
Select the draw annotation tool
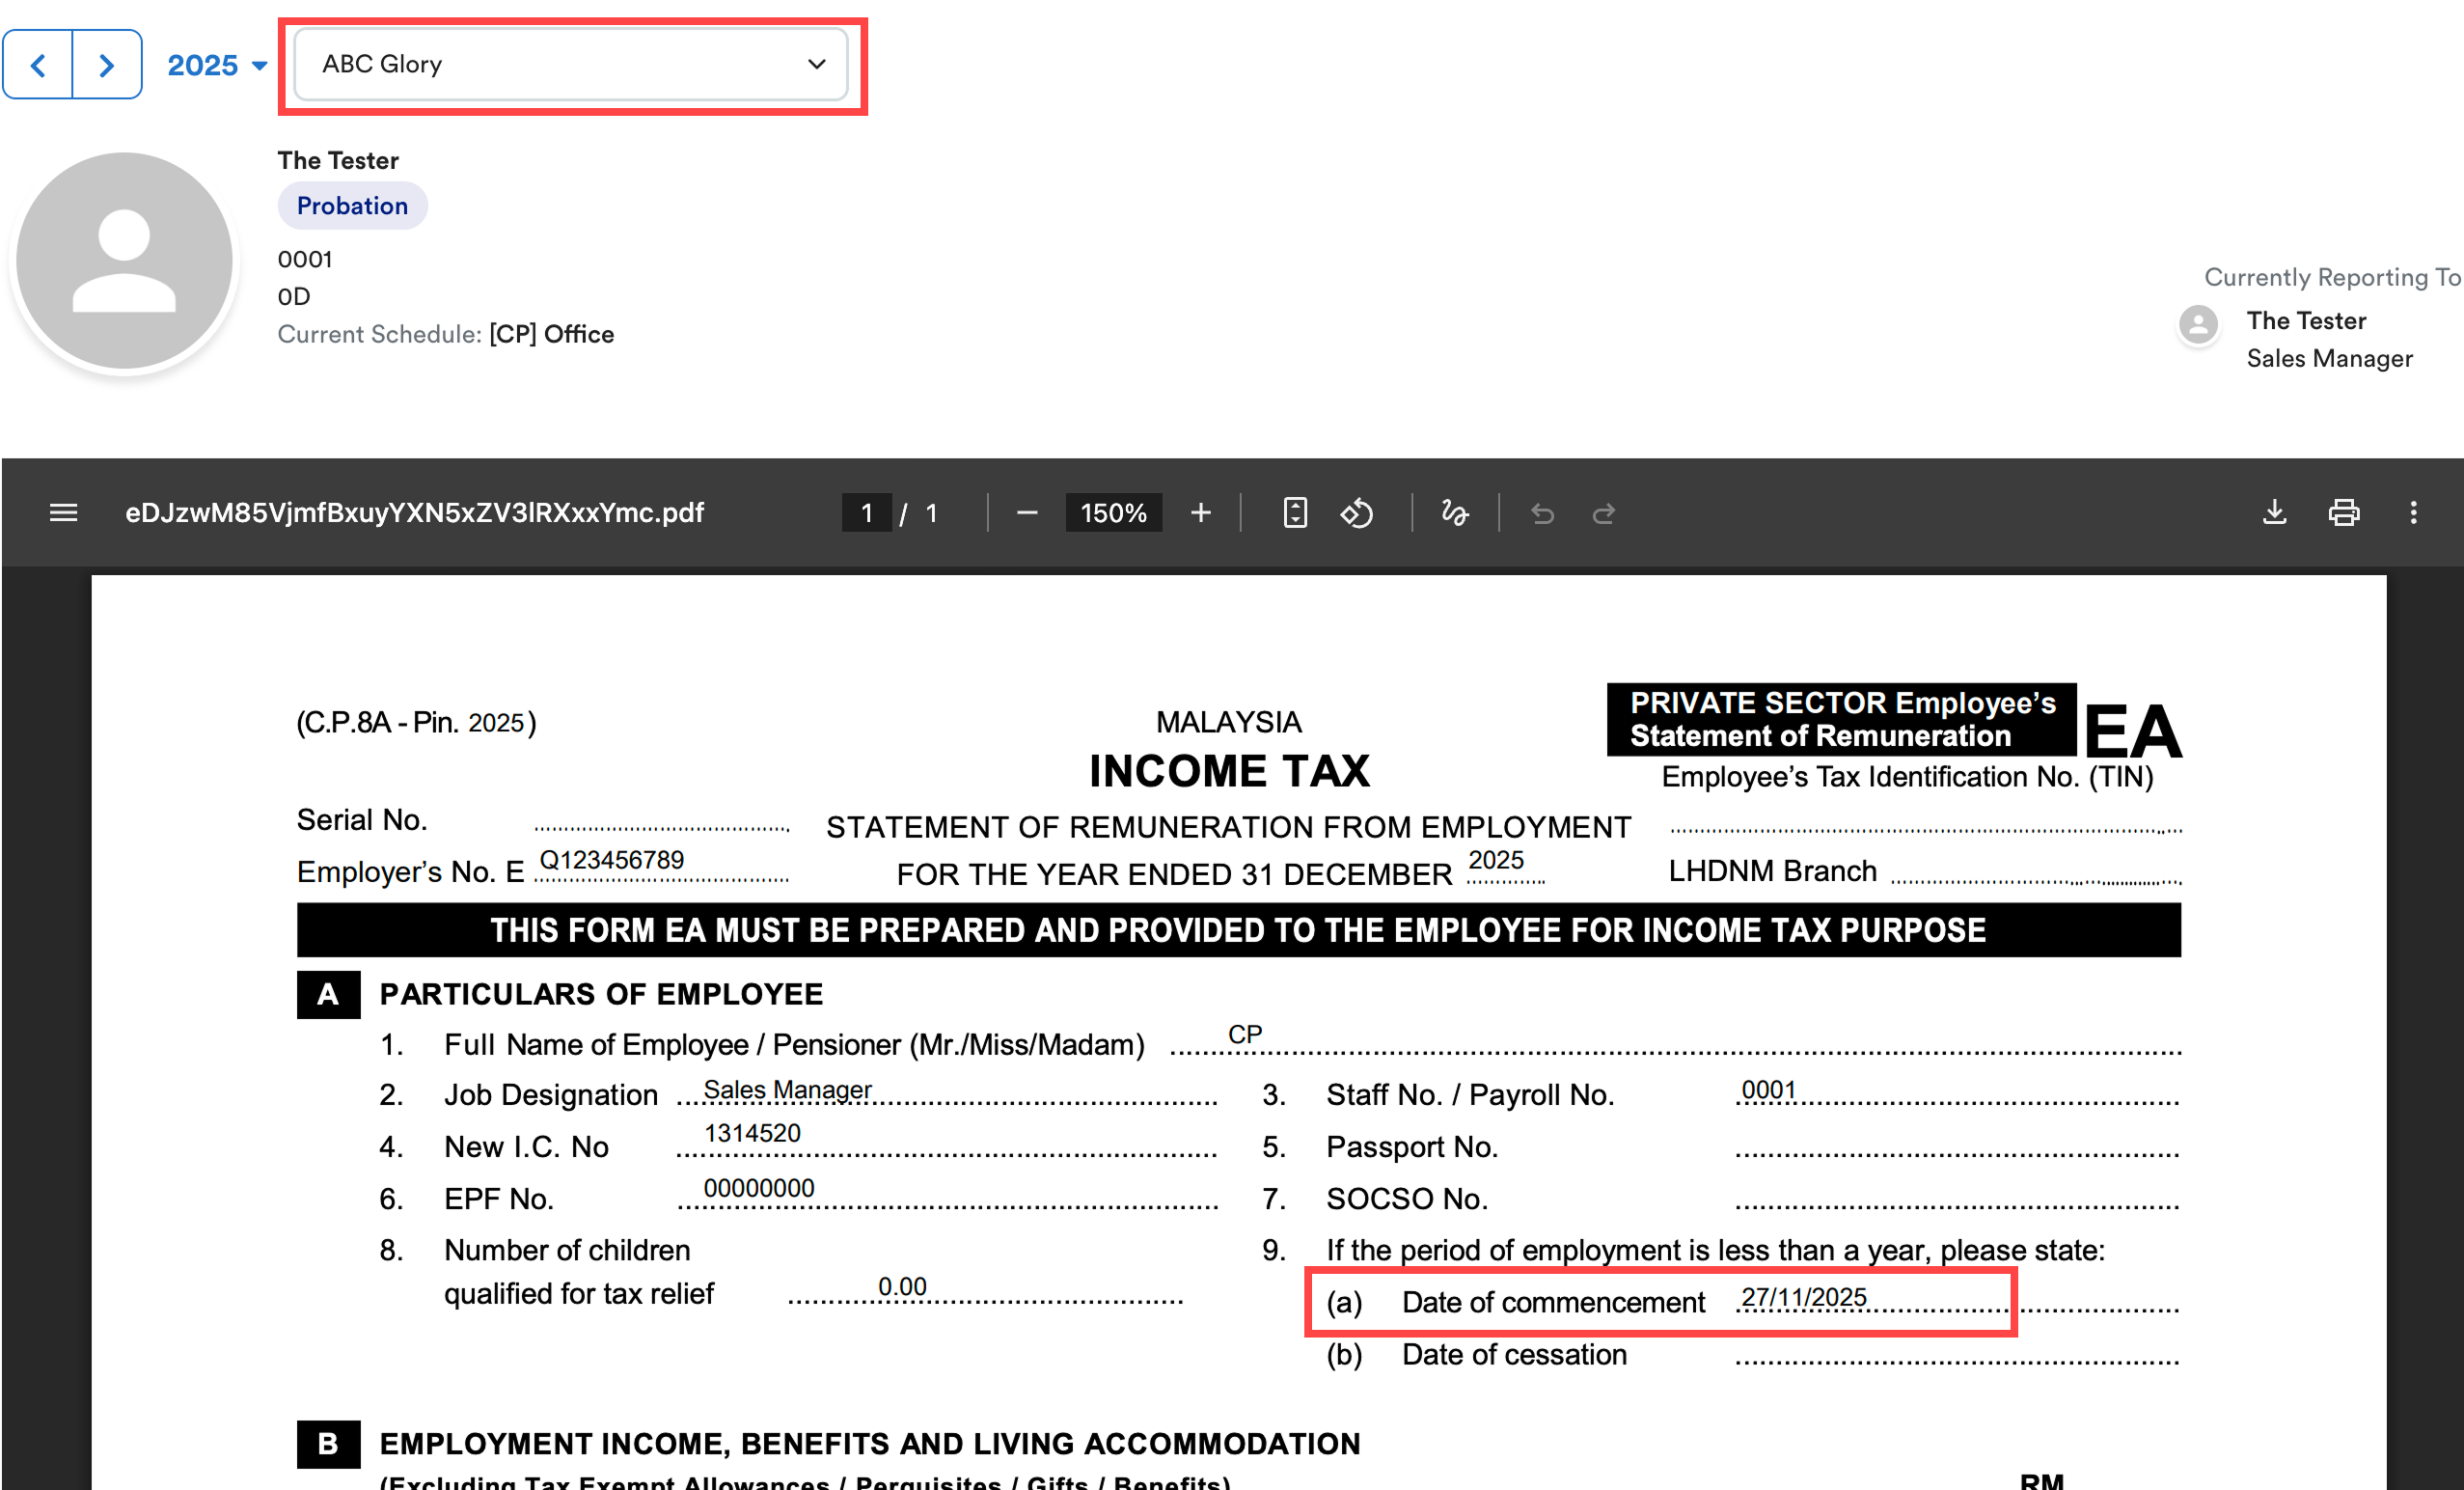[1455, 513]
